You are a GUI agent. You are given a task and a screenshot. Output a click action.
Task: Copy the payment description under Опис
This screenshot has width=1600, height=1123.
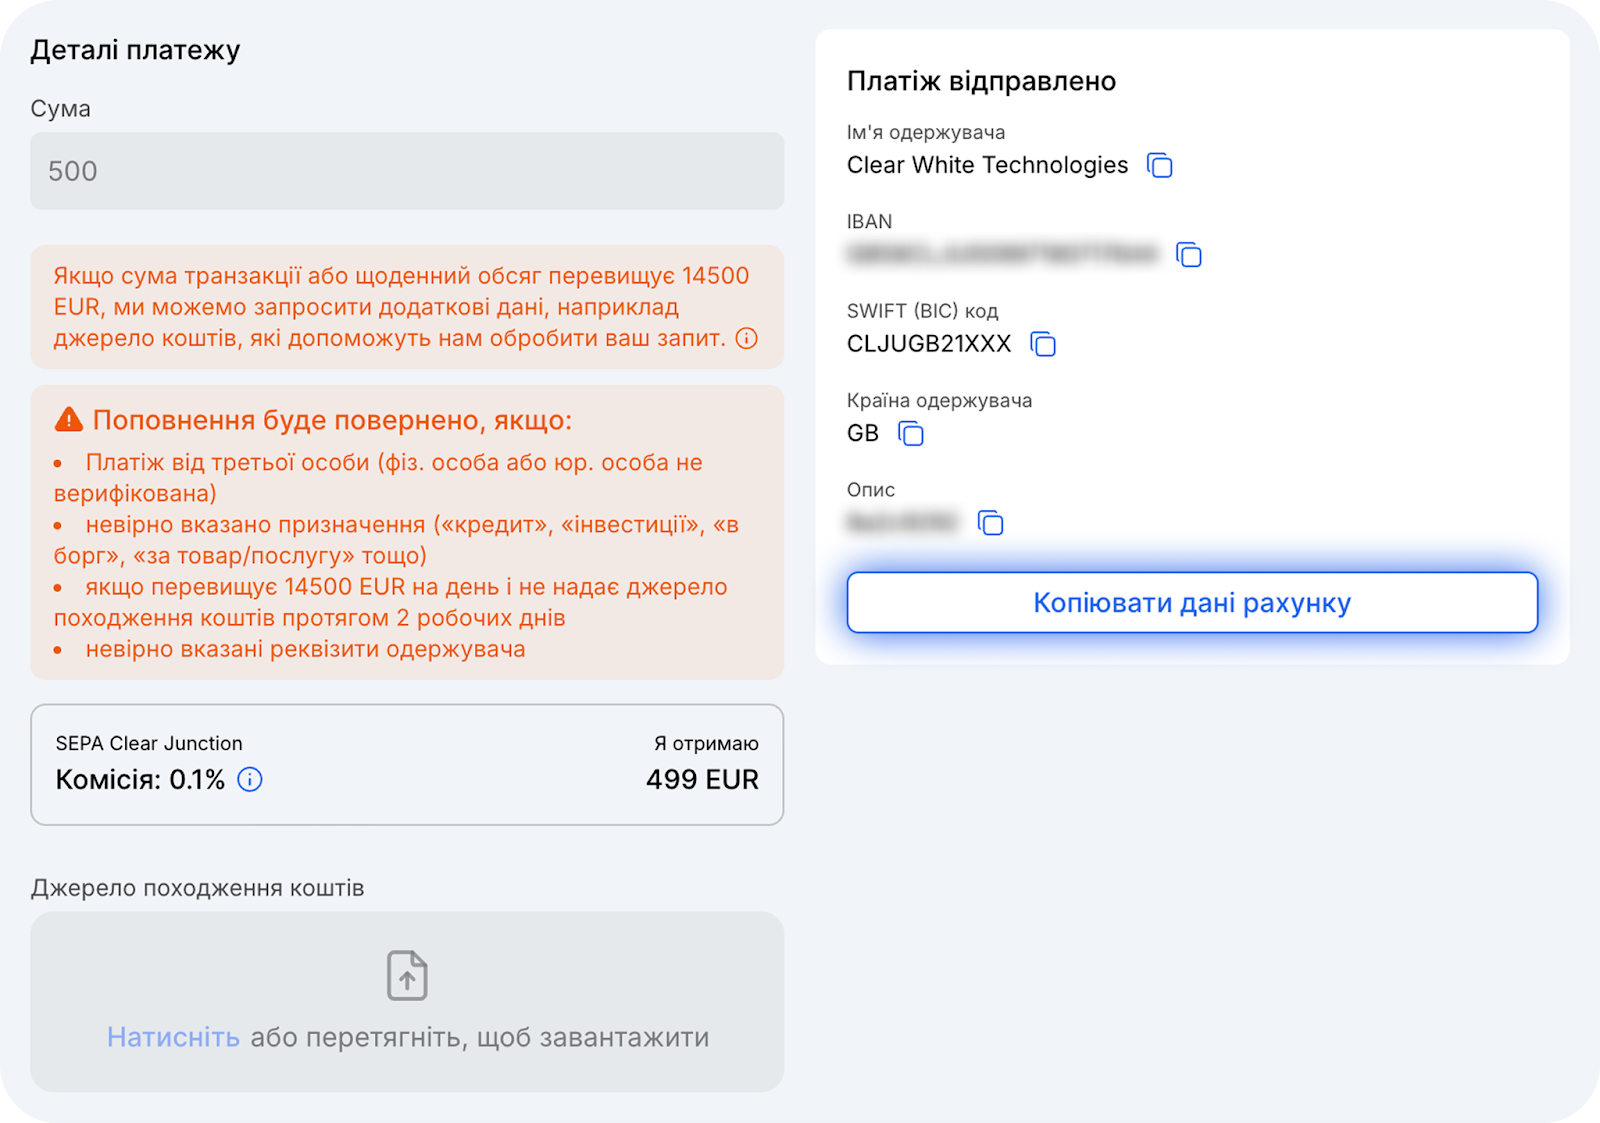(x=990, y=522)
